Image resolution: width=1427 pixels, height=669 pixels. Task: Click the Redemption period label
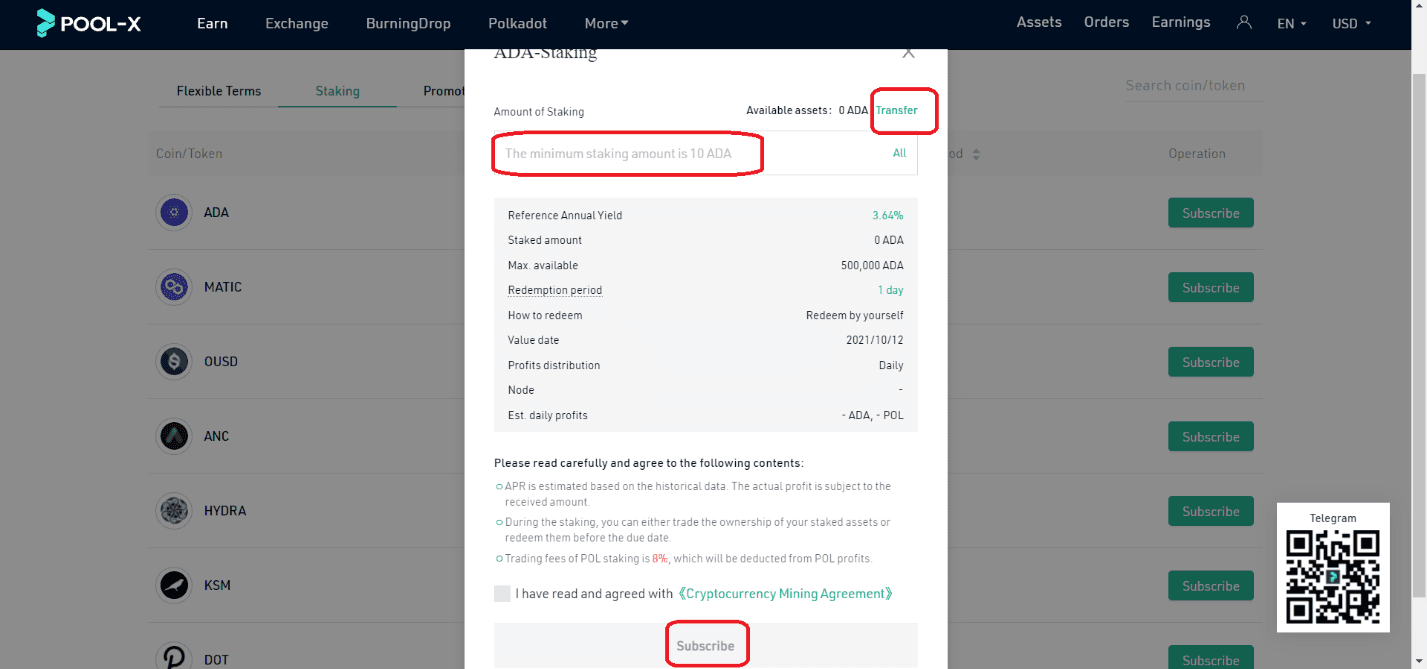pyautogui.click(x=555, y=290)
